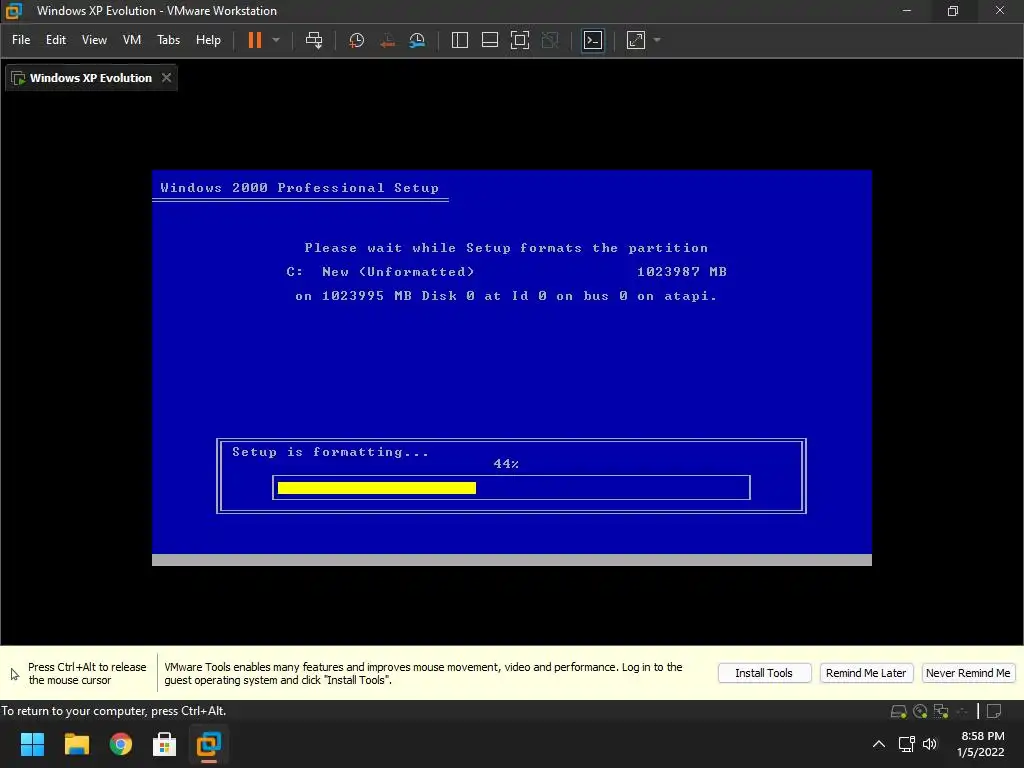The width and height of the screenshot is (1024, 768).
Task: Select the Windows XP Evolution tab
Action: click(90, 78)
